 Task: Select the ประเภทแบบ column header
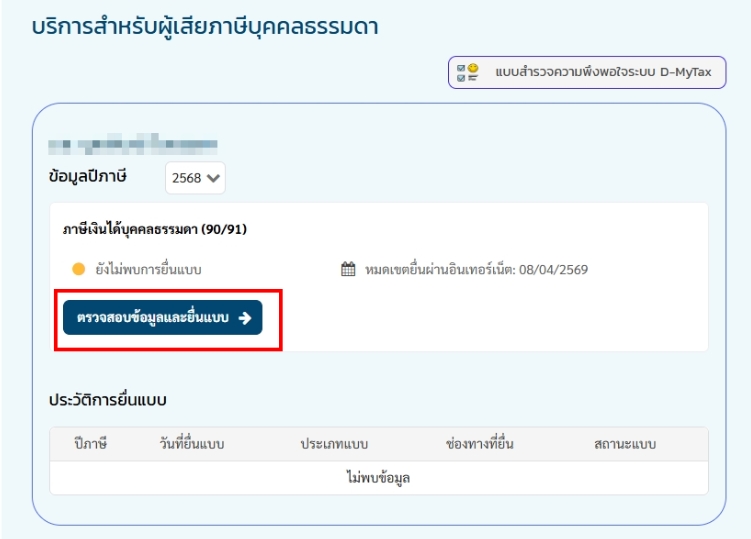click(x=336, y=444)
